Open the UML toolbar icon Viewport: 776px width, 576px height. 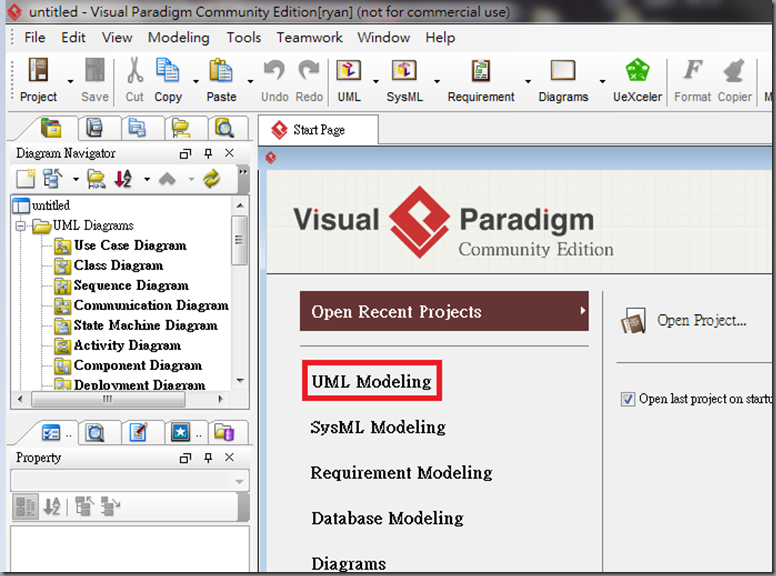pyautogui.click(x=349, y=70)
